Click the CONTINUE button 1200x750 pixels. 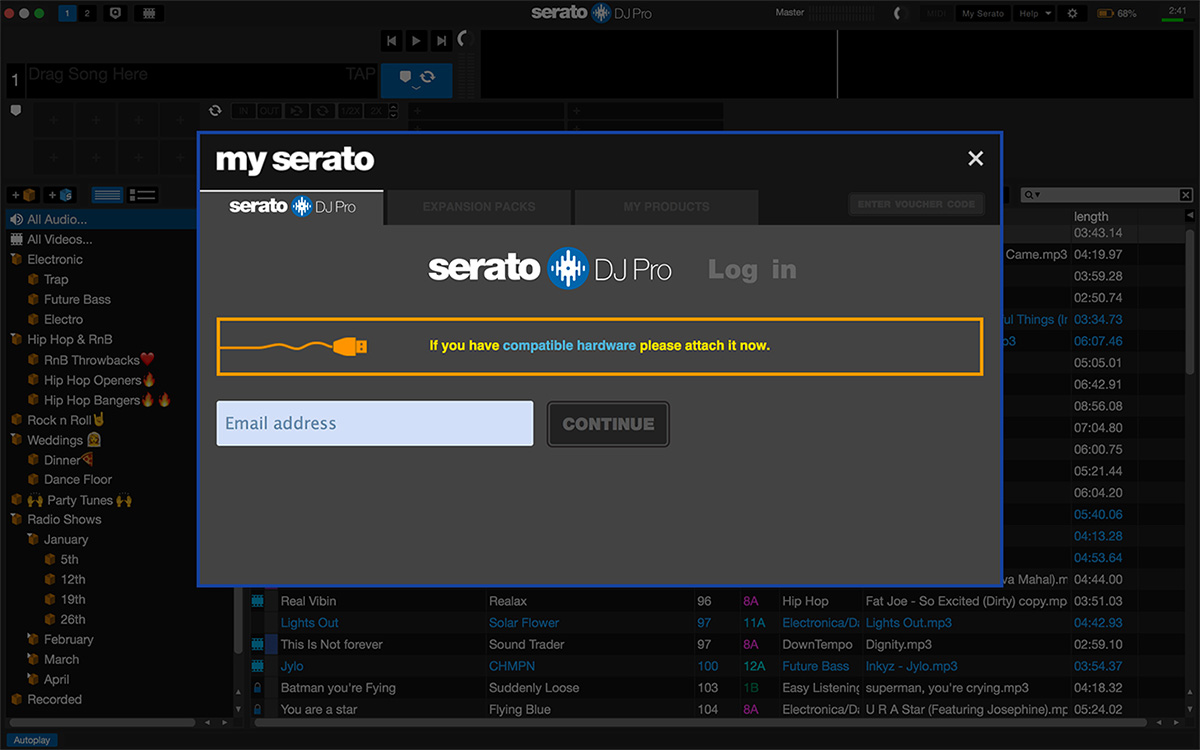tap(608, 424)
